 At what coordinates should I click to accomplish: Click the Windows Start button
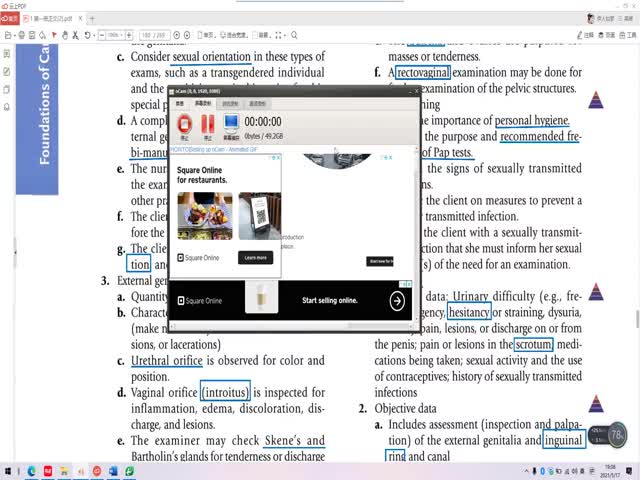(x=8, y=470)
